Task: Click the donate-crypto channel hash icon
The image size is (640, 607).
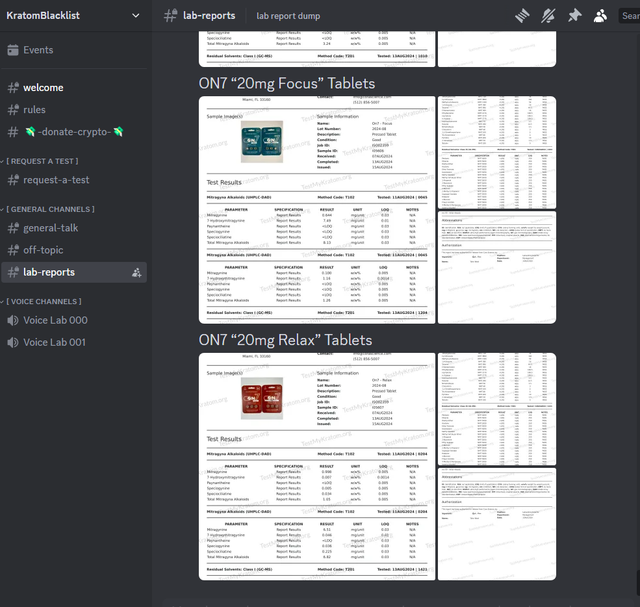Action: tap(13, 132)
